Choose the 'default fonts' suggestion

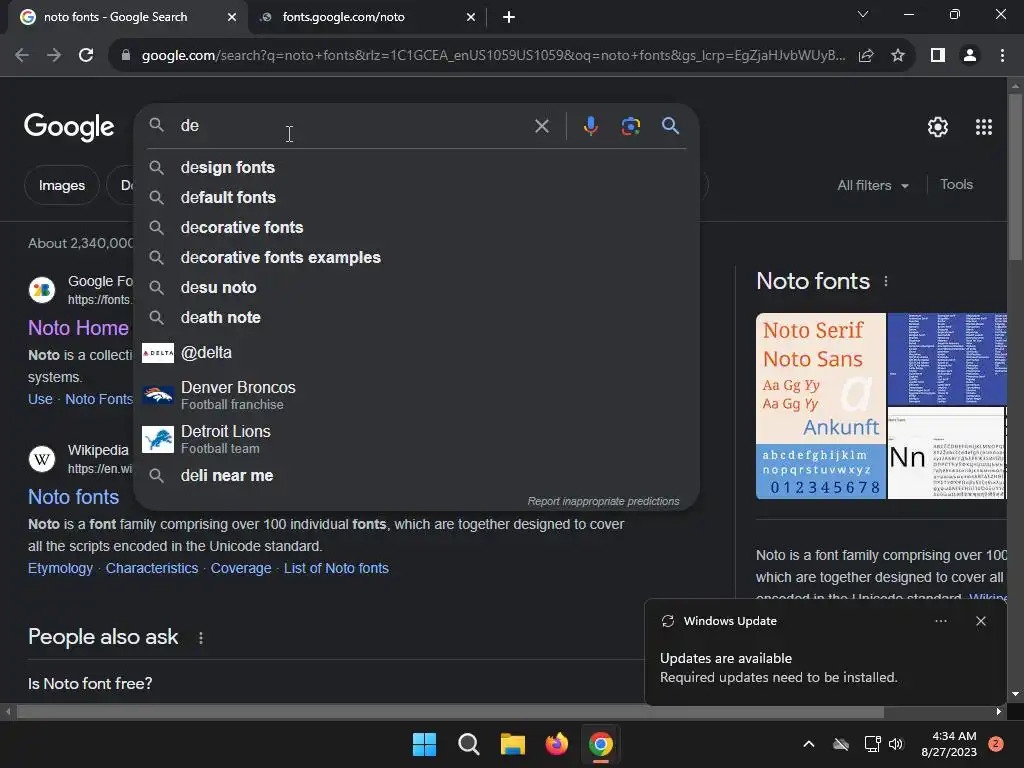(416, 198)
